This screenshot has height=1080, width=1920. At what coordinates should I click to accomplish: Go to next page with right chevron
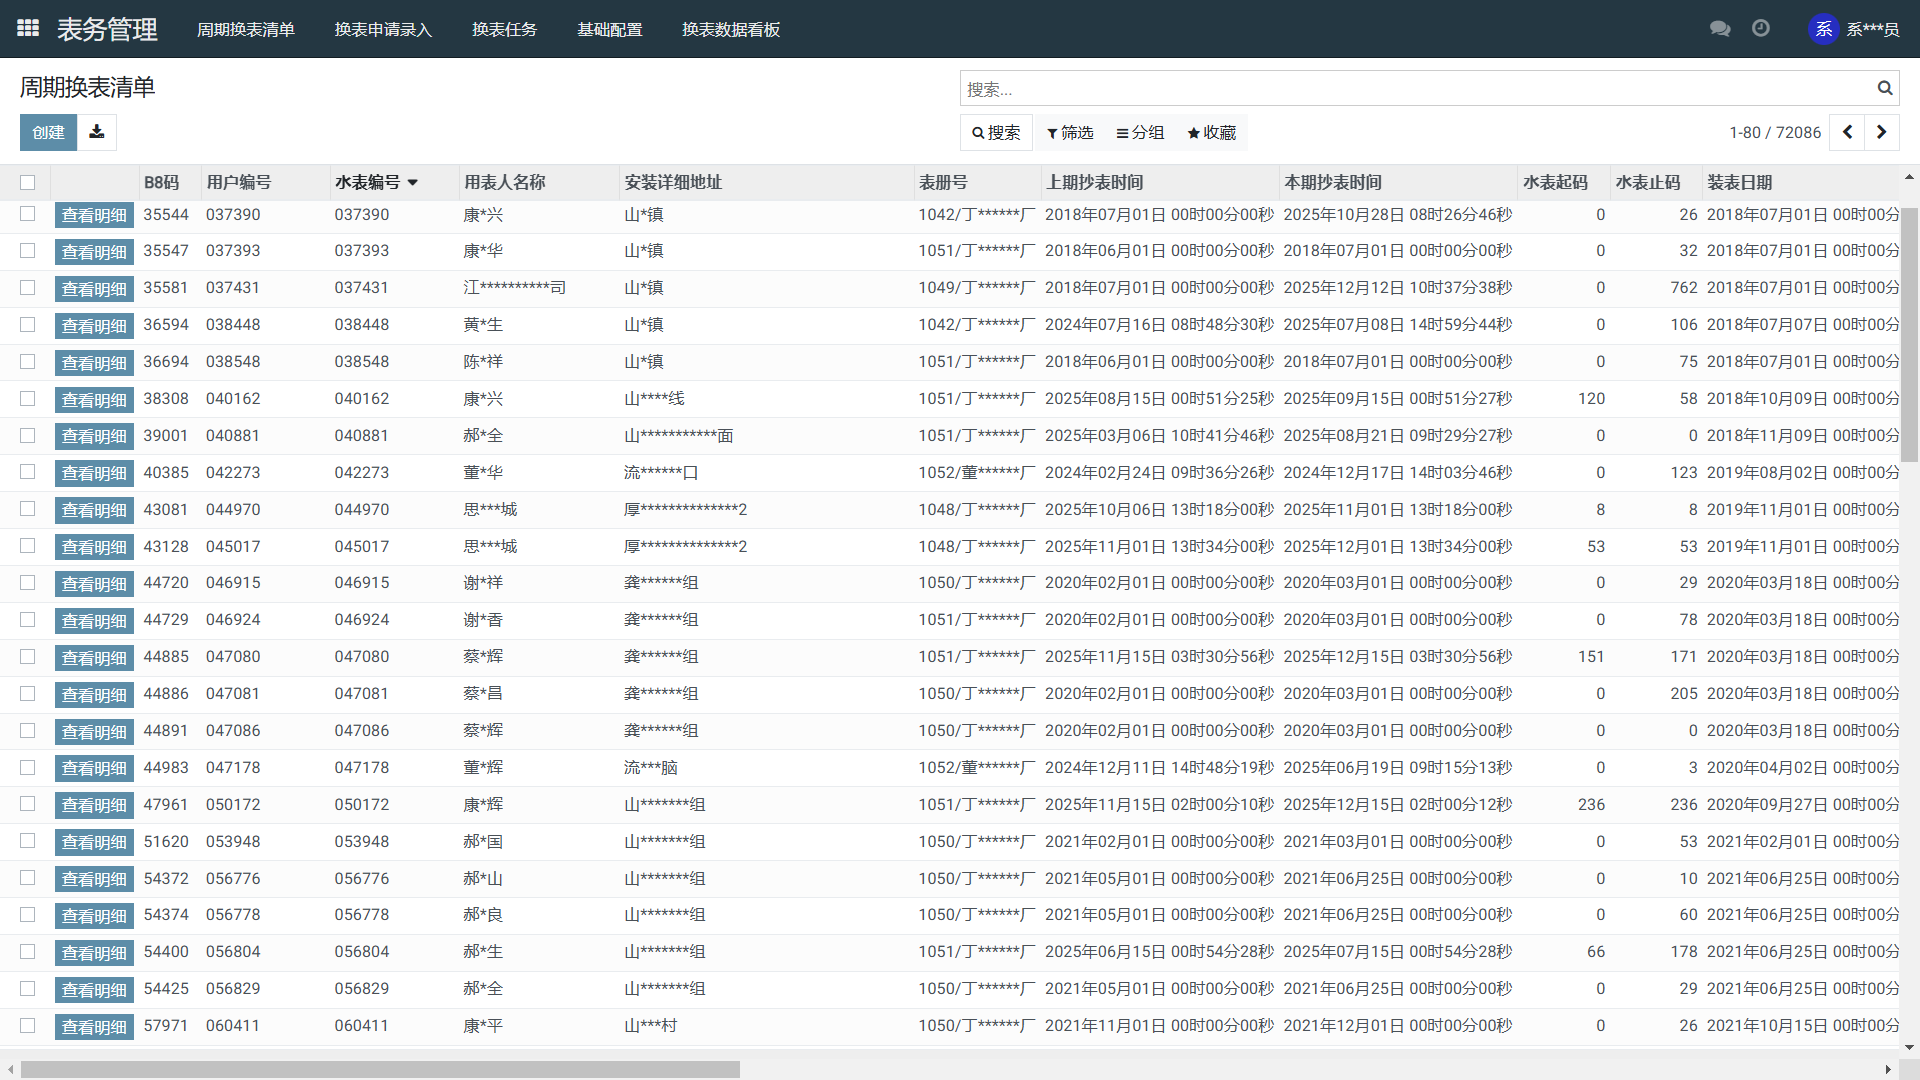point(1882,132)
